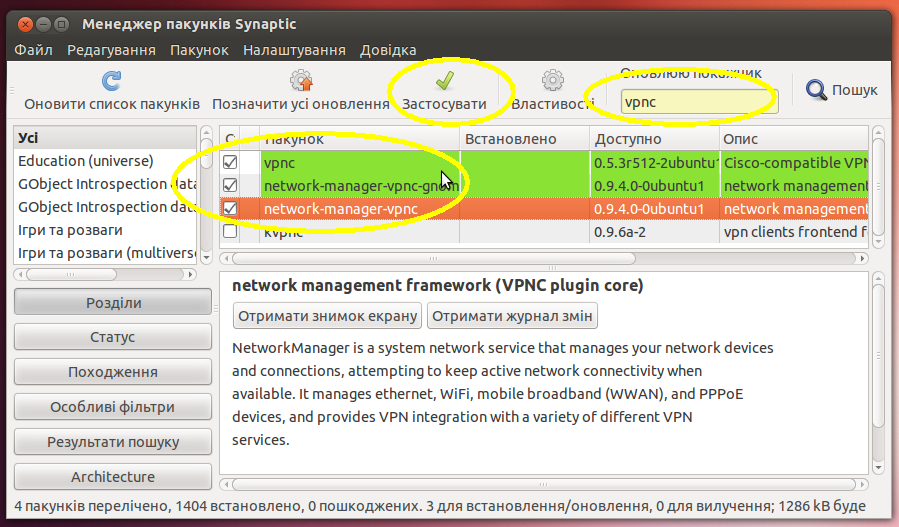The height and width of the screenshot is (527, 899).
Task: Open the Довідка menu
Action: click(x=388, y=50)
